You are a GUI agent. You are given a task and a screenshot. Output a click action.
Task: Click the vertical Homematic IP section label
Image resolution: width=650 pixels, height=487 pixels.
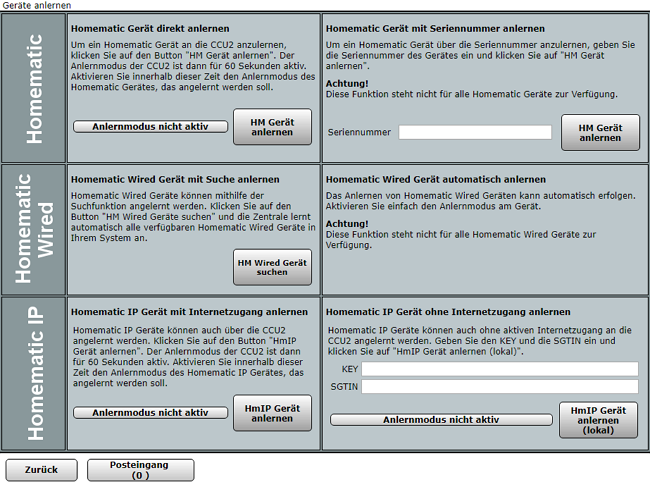(33, 372)
